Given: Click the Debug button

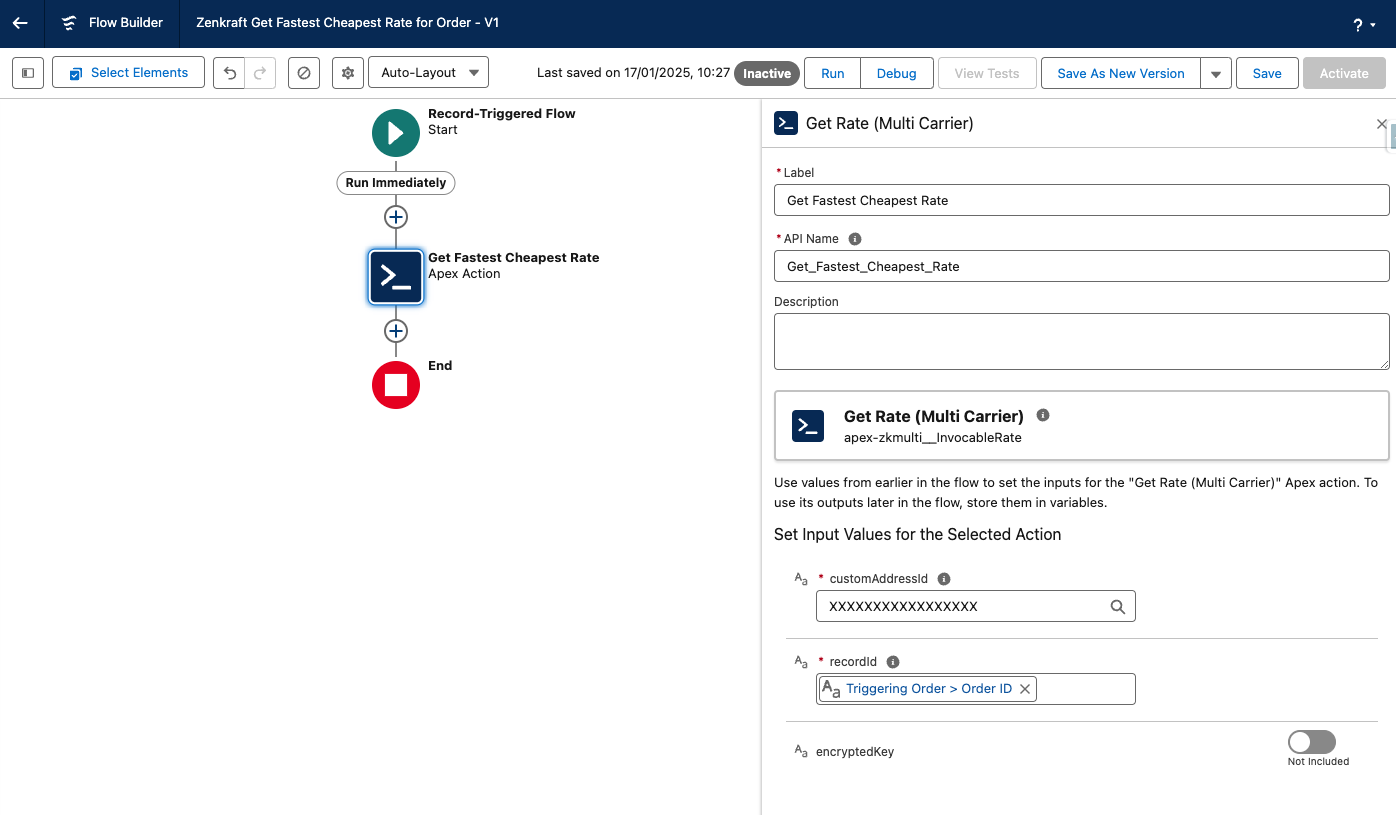Looking at the screenshot, I should coord(897,73).
